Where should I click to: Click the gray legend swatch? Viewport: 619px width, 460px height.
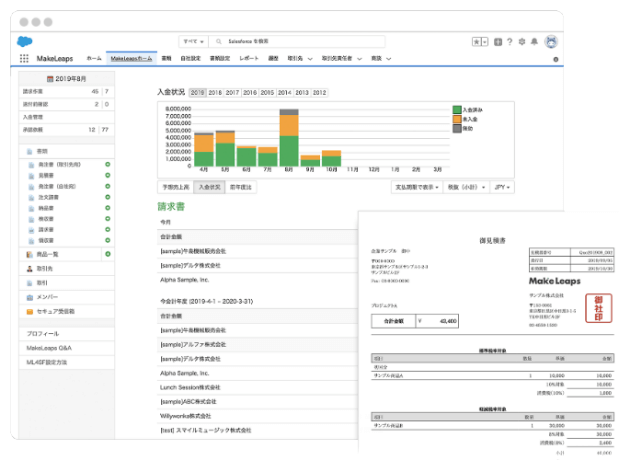(x=457, y=129)
